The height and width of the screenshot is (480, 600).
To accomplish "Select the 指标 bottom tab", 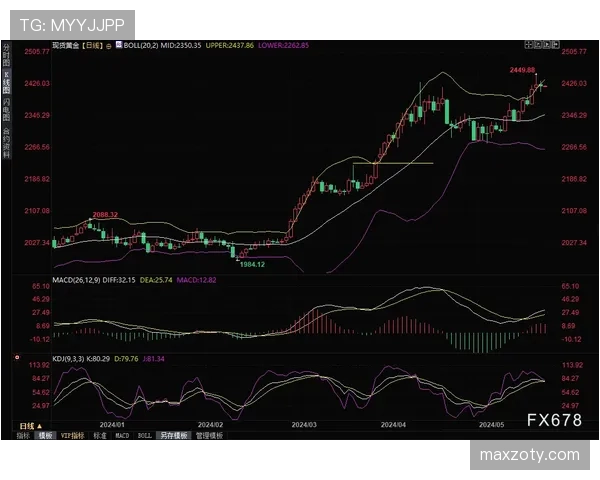I will click(23, 436).
